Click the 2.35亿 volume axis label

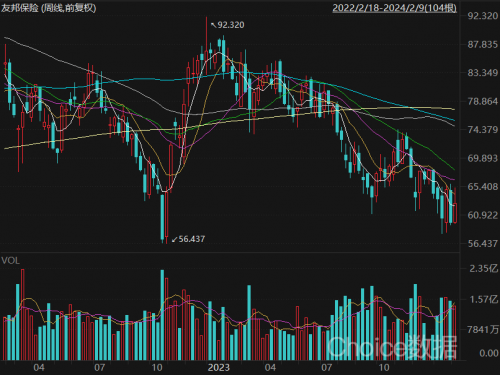(x=484, y=268)
